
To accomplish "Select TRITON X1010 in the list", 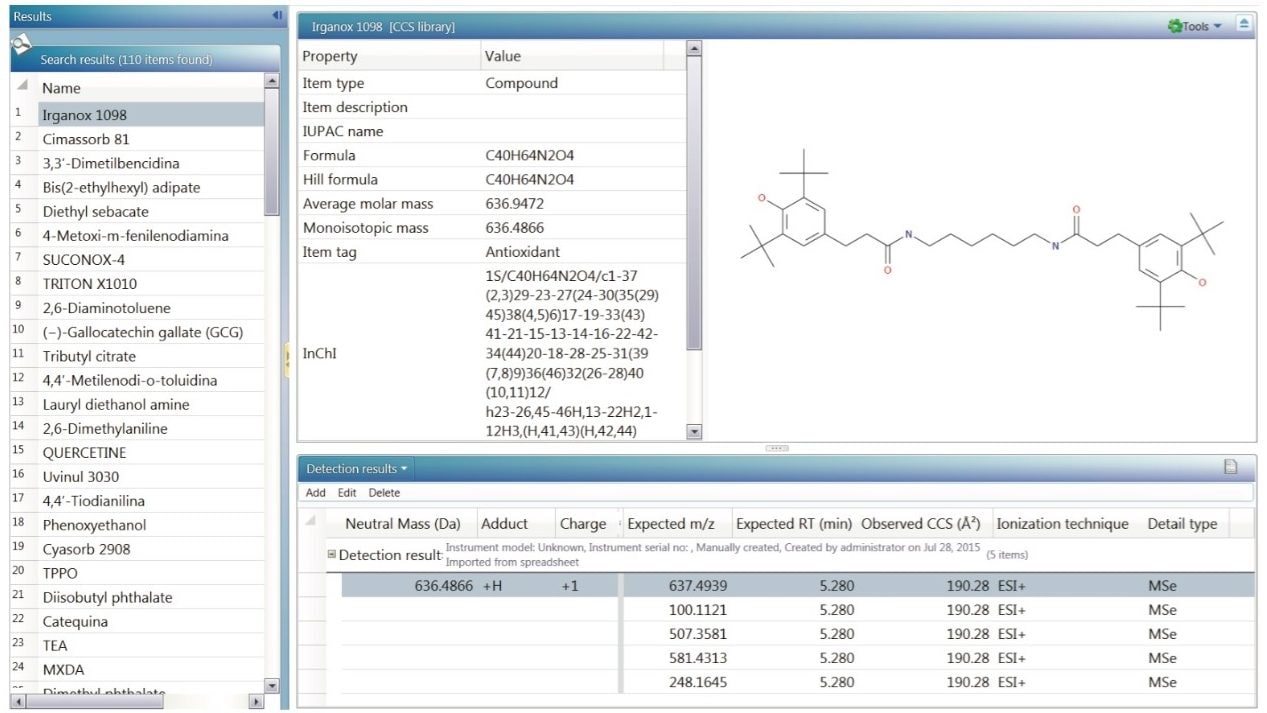I will [151, 283].
